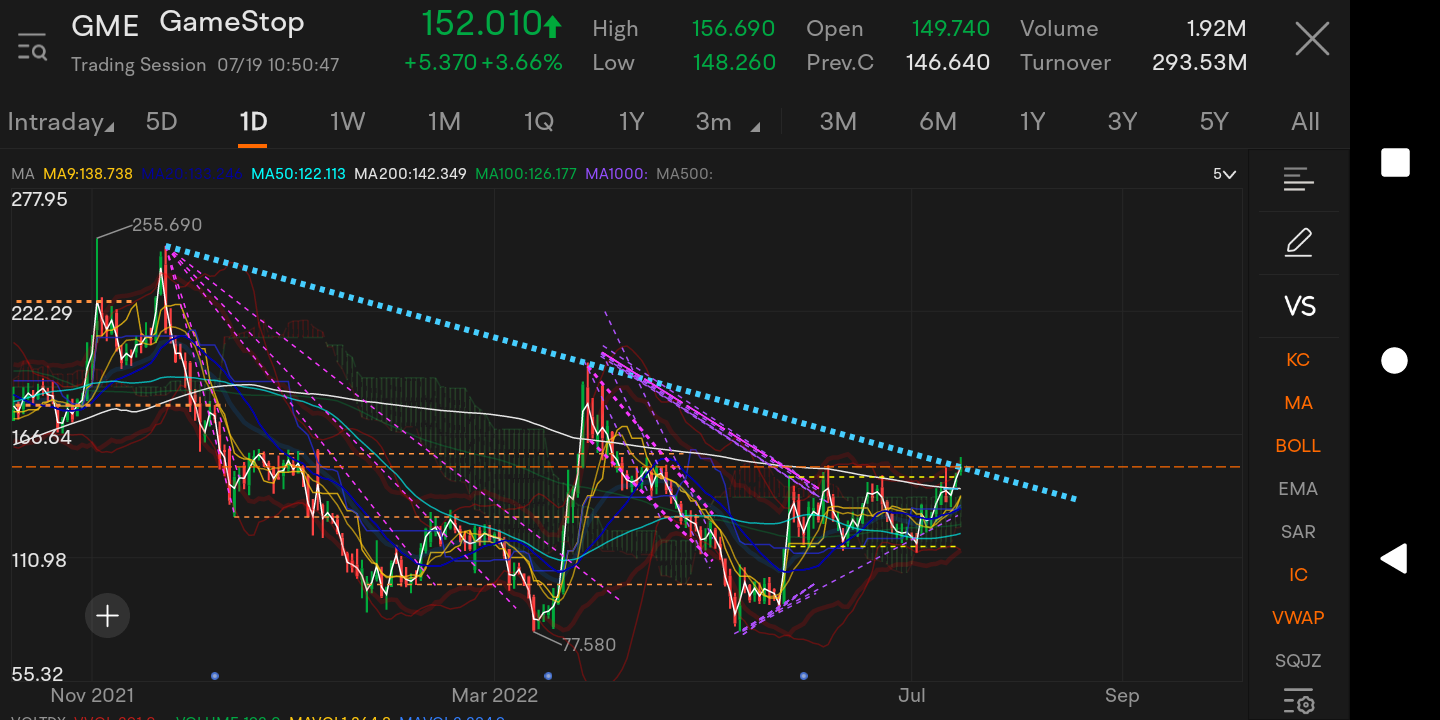Choose the 5Y range button
The image size is (1440, 720).
pos(1214,122)
